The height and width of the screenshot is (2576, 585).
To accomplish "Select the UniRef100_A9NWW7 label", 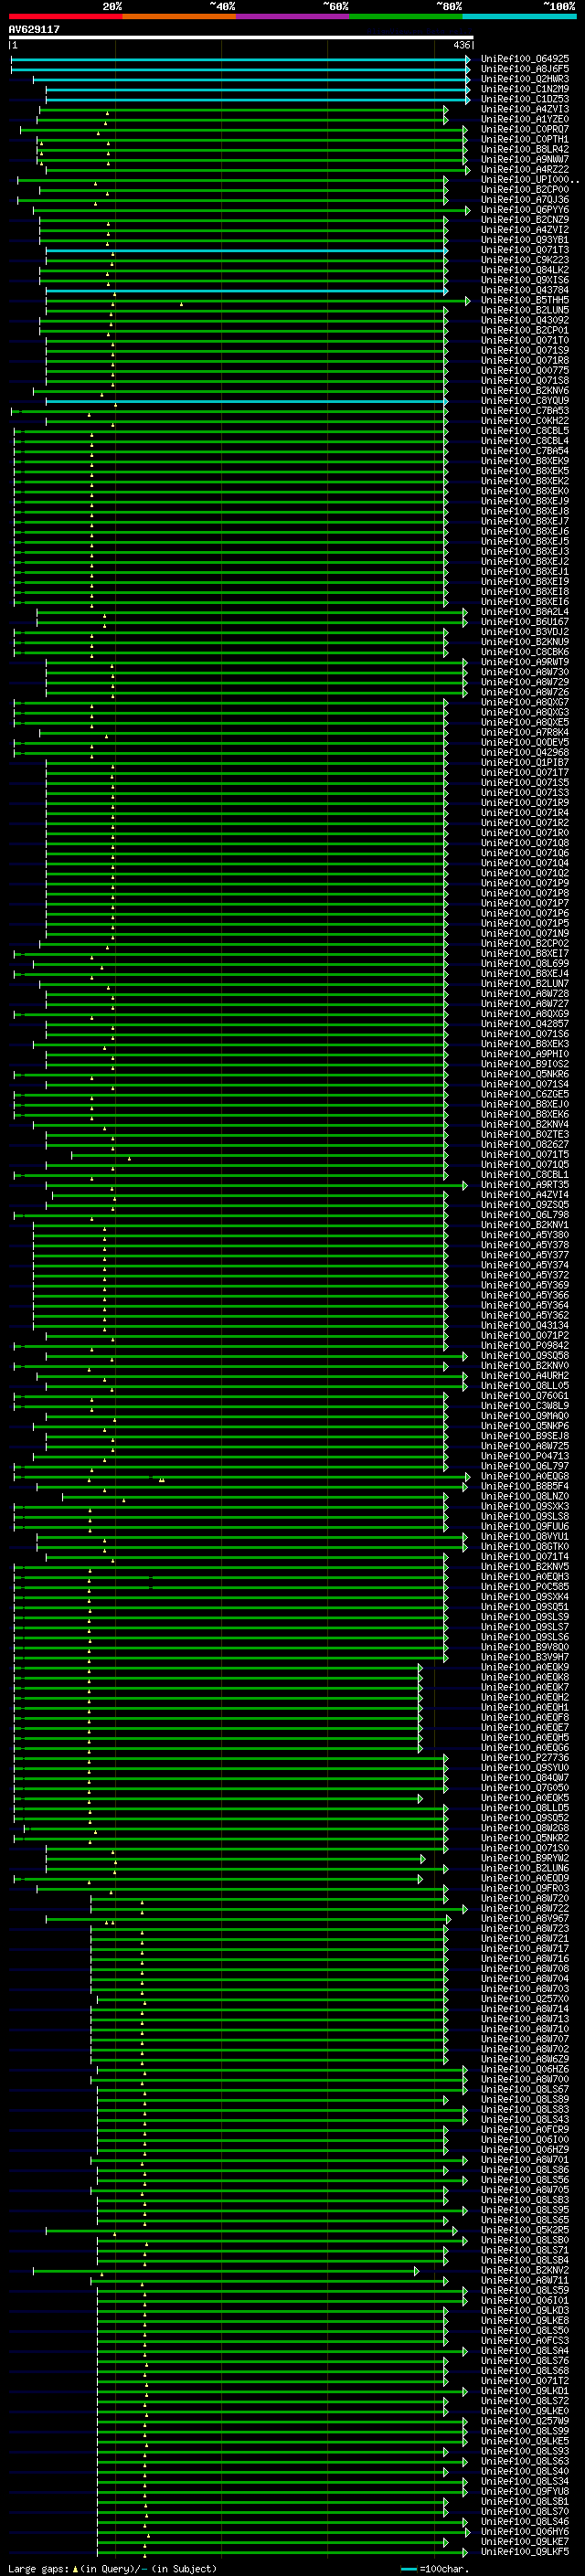I will pos(525,159).
